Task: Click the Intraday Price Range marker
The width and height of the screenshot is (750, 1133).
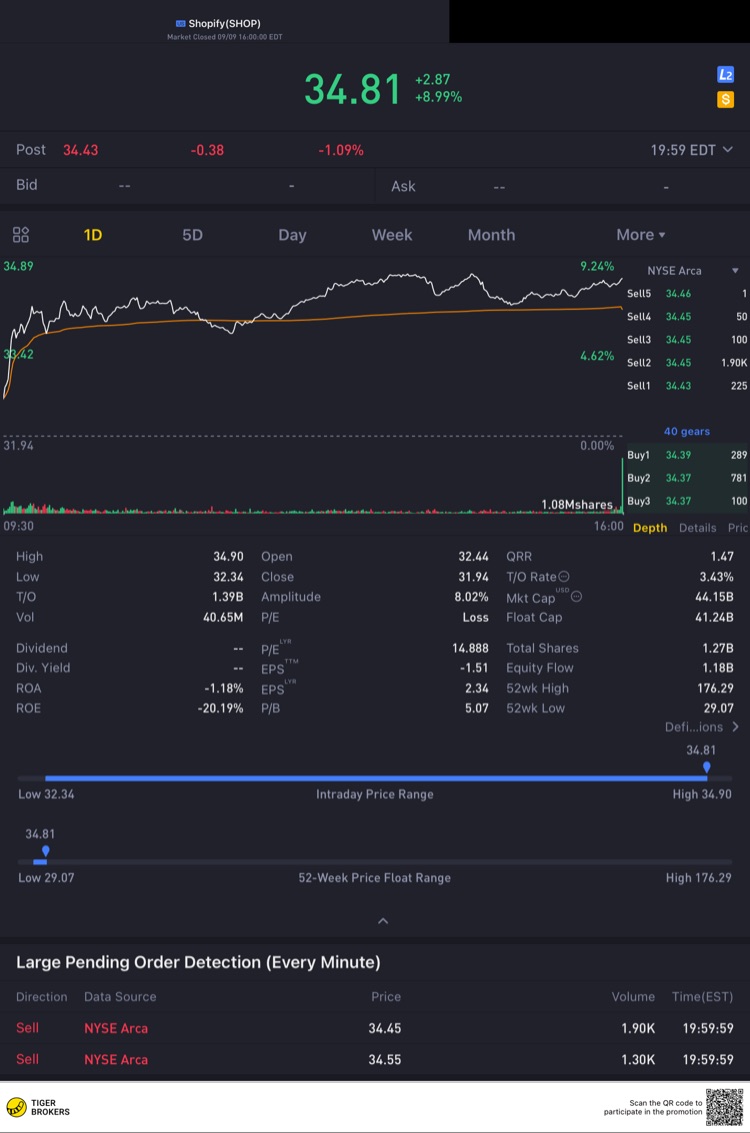Action: (x=707, y=767)
